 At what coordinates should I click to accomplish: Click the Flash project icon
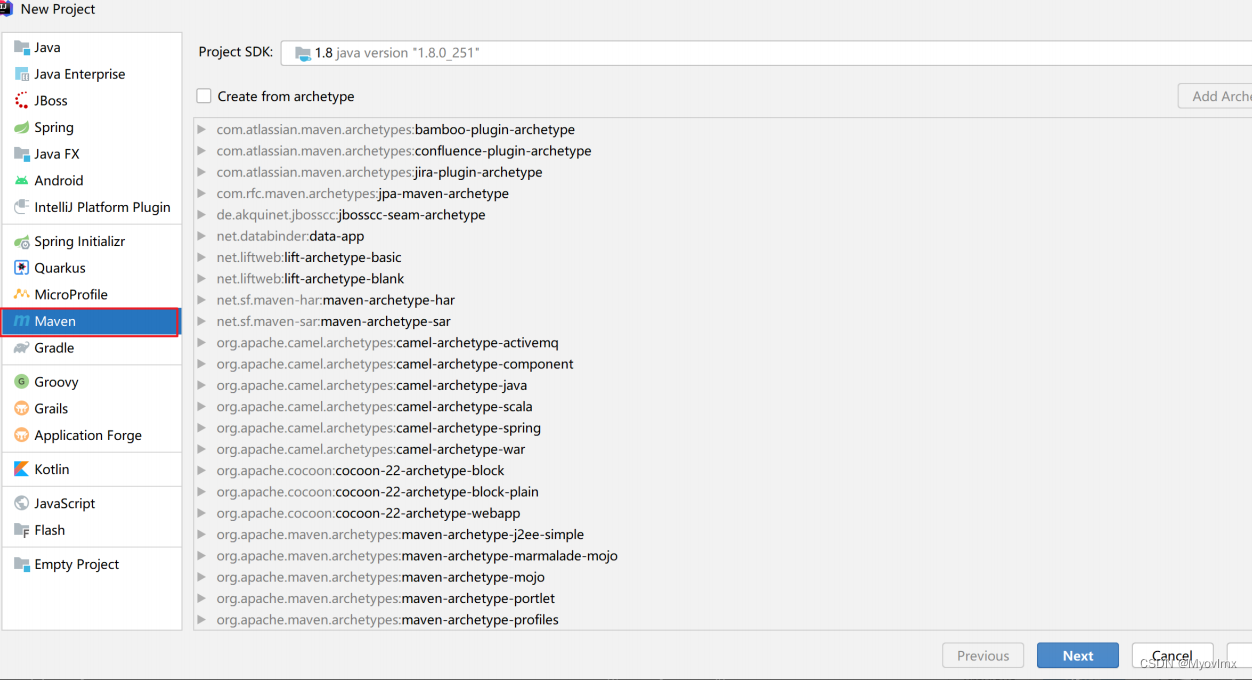tap(22, 530)
